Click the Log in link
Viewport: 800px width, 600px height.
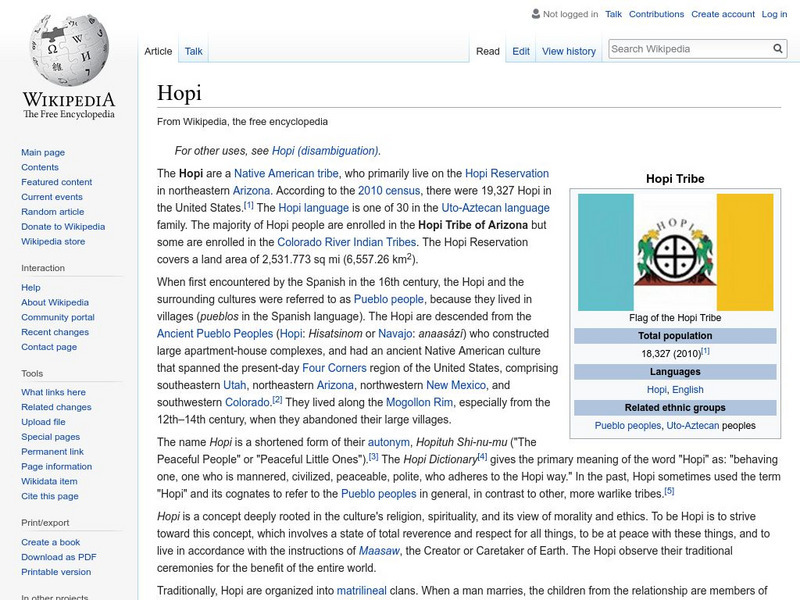pyautogui.click(x=774, y=15)
